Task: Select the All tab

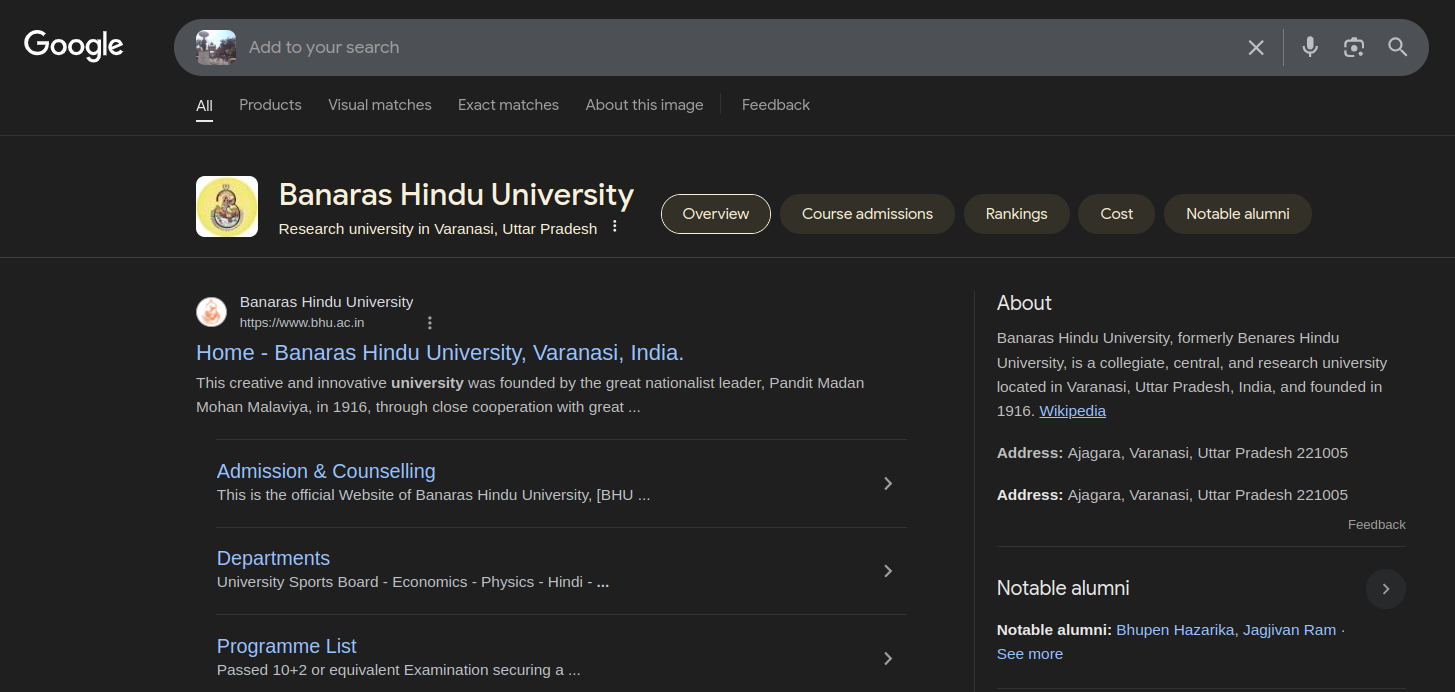Action: point(204,105)
